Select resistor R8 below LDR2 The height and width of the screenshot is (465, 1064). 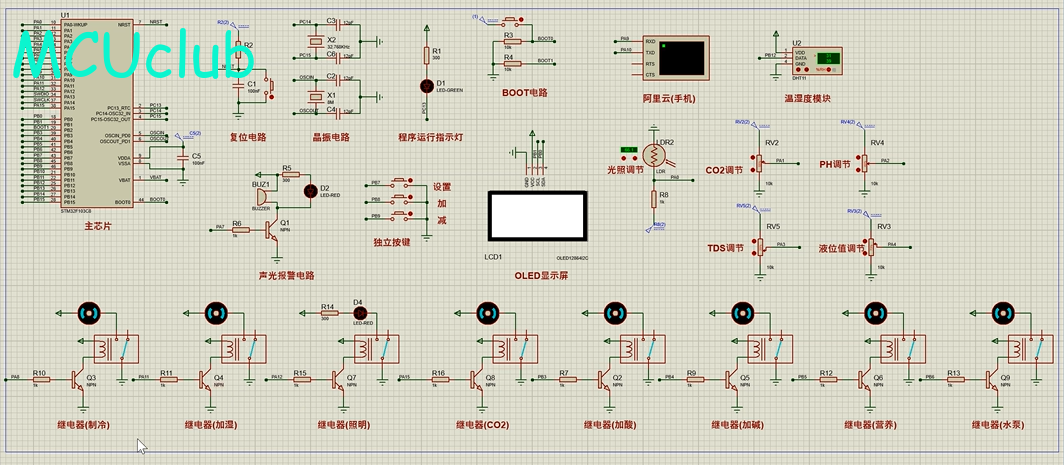(x=654, y=199)
